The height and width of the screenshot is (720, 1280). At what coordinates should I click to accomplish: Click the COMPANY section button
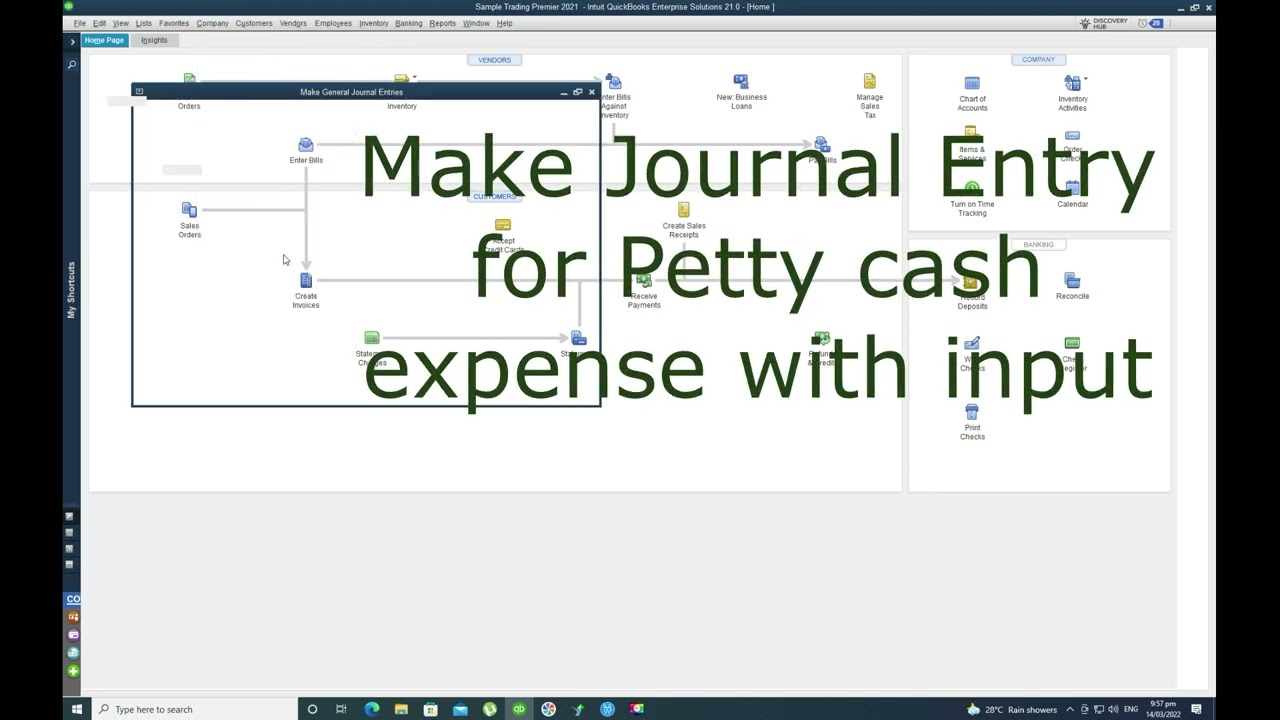pos(1038,60)
